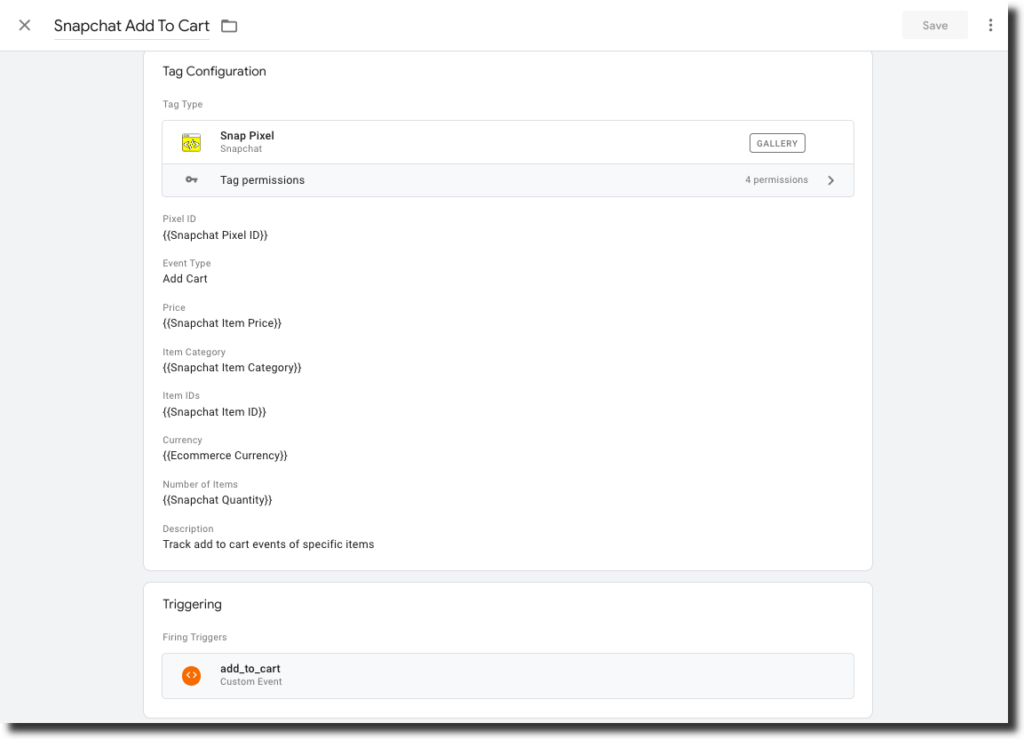The width and height of the screenshot is (1024, 739).
Task: Close the tag editor with X icon
Action: [25, 25]
